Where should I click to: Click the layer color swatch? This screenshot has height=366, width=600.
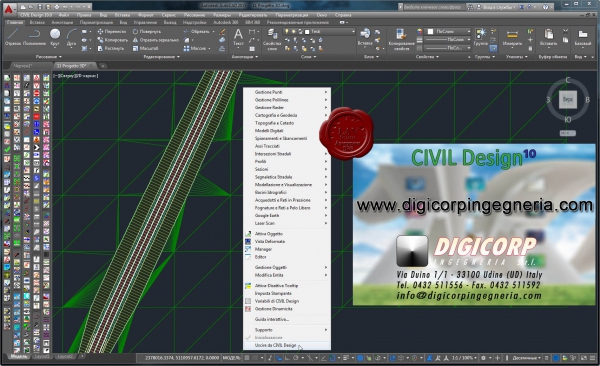307,31
